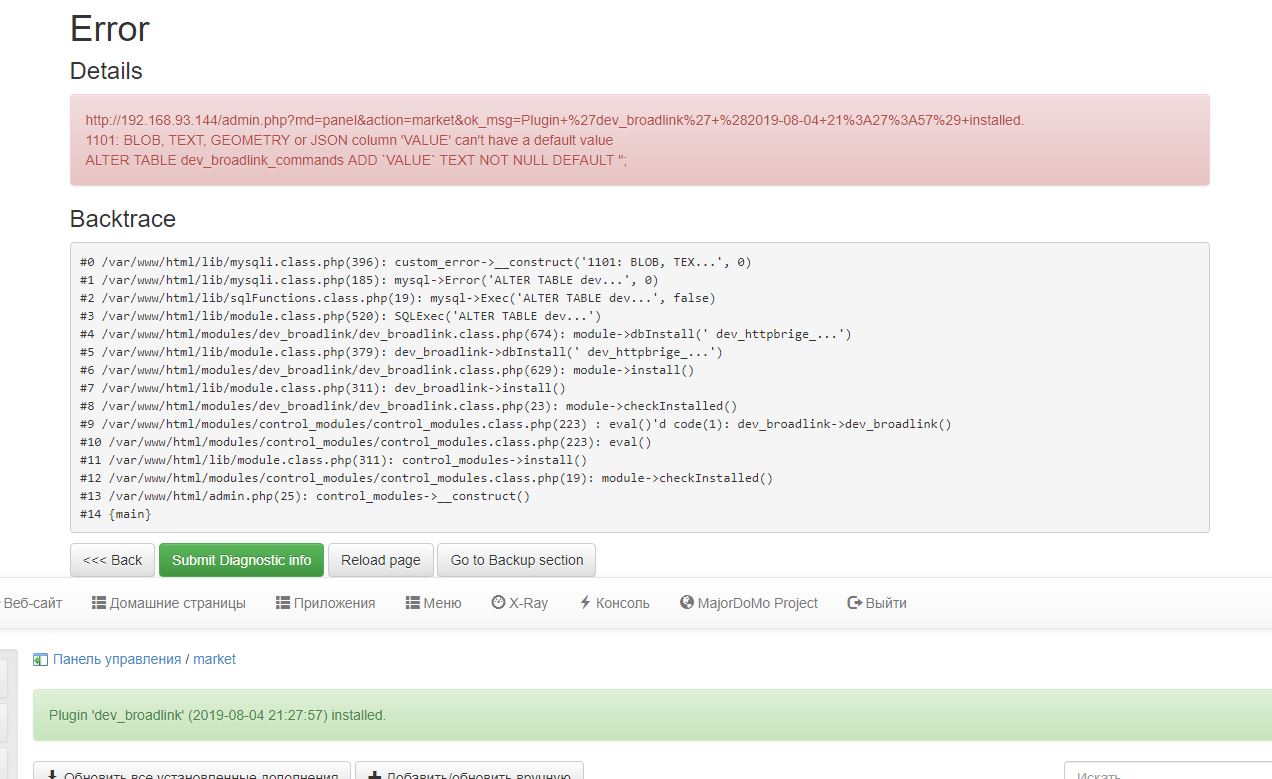
Task: Click backtrace line #3 module.class.php(520)
Action: click(x=341, y=316)
